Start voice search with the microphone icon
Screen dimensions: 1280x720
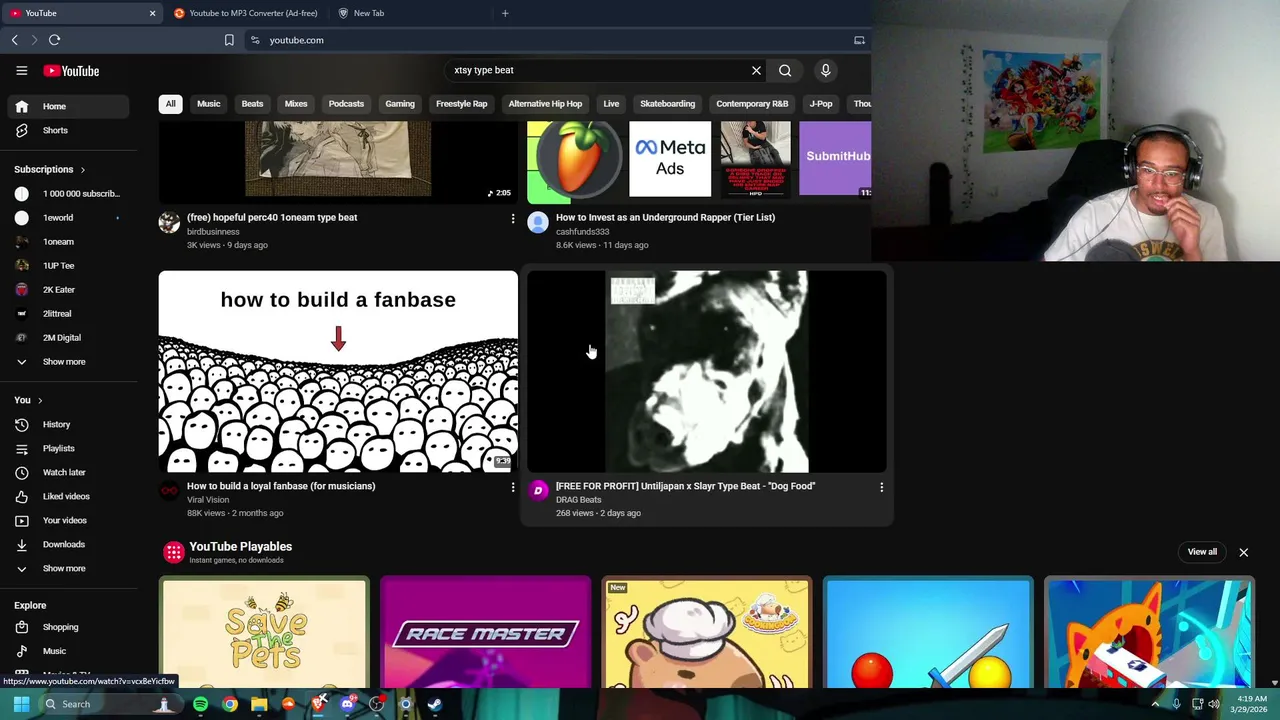(x=825, y=70)
